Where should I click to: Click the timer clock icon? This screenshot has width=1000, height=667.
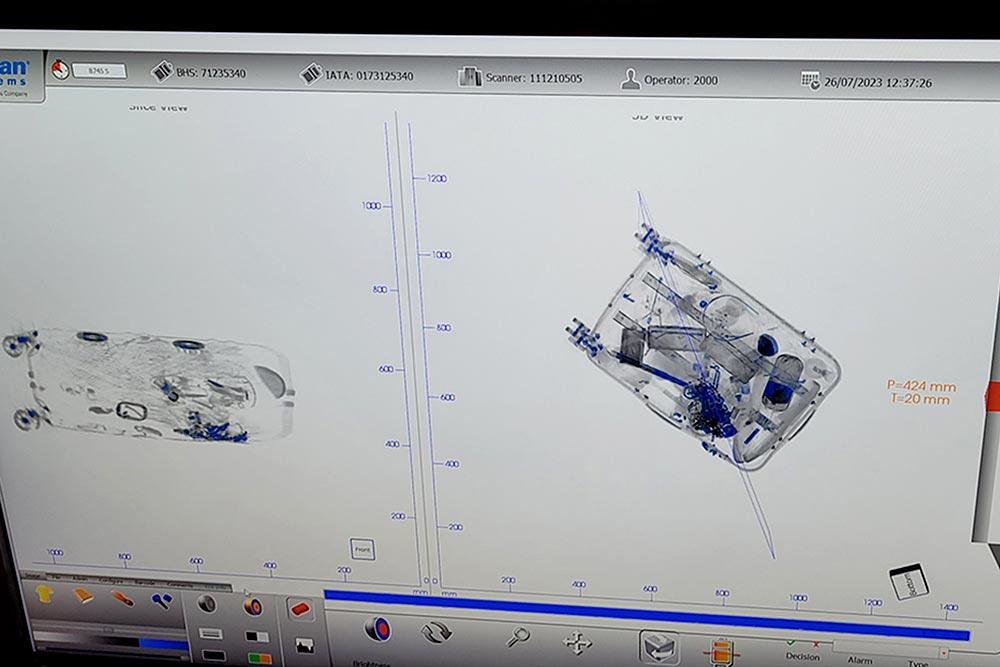coord(61,70)
